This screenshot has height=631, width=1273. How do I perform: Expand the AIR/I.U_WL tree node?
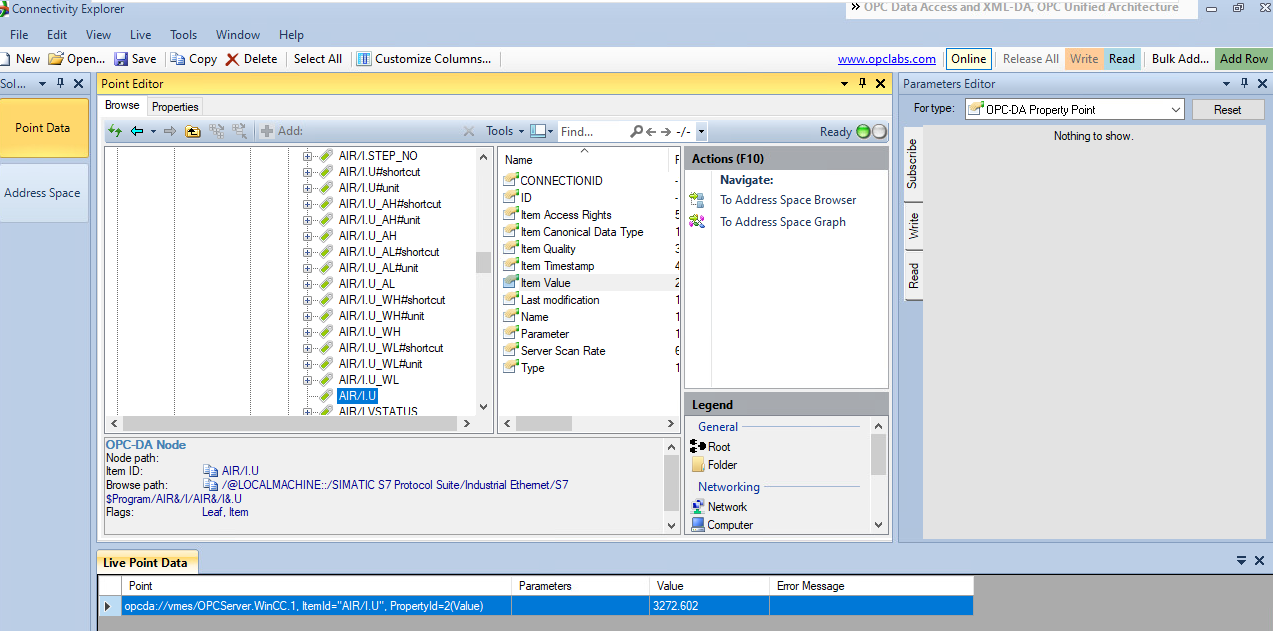(x=307, y=380)
